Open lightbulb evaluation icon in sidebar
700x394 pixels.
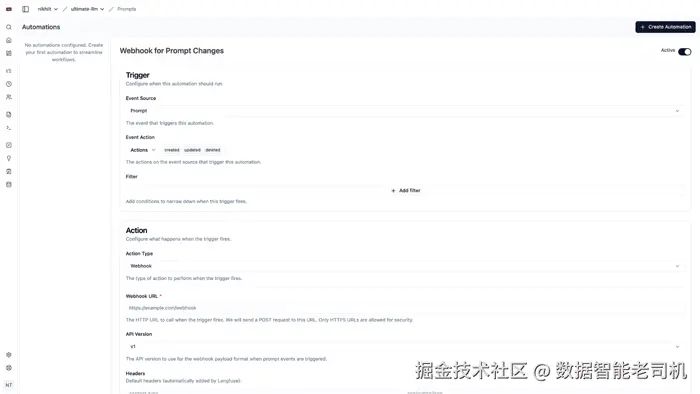pyautogui.click(x=8, y=158)
